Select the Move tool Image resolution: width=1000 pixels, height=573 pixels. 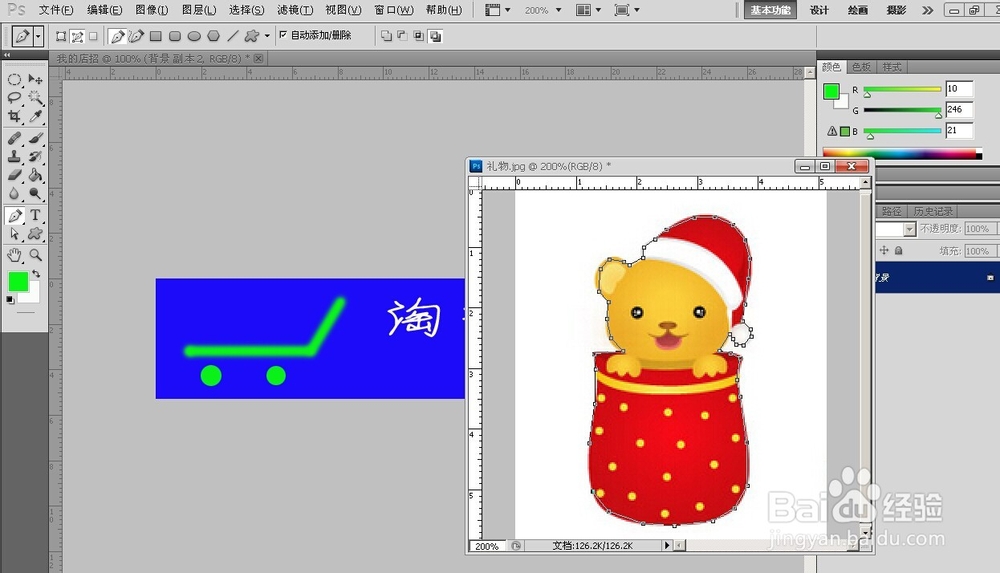pos(36,80)
